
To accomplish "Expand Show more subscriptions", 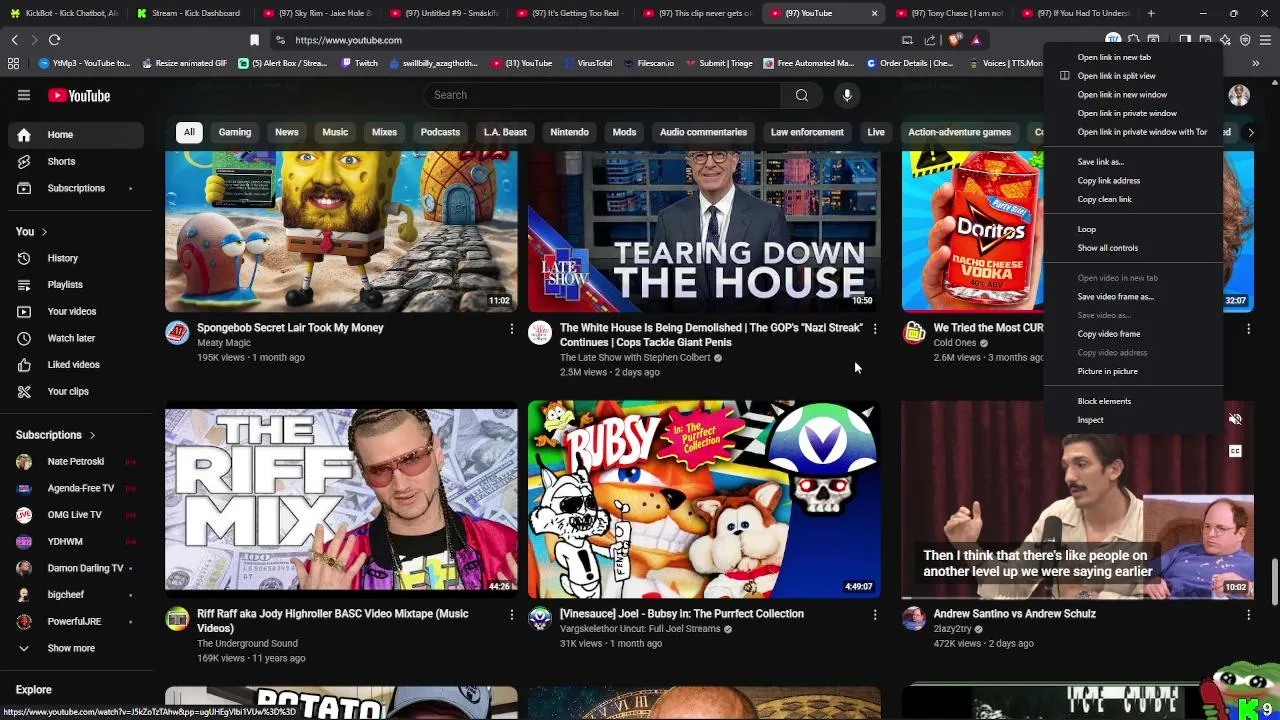I will click(x=76, y=648).
